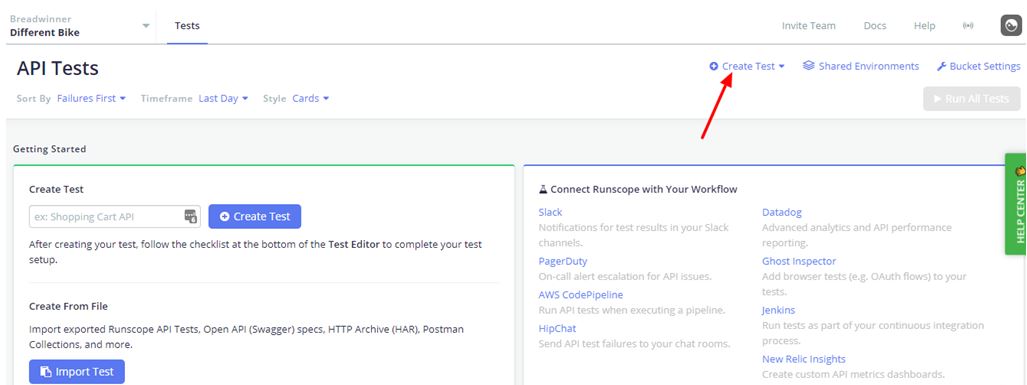Click the layers icon by Shared Environments
Screen dimensions: 1027x385
[x=809, y=66]
